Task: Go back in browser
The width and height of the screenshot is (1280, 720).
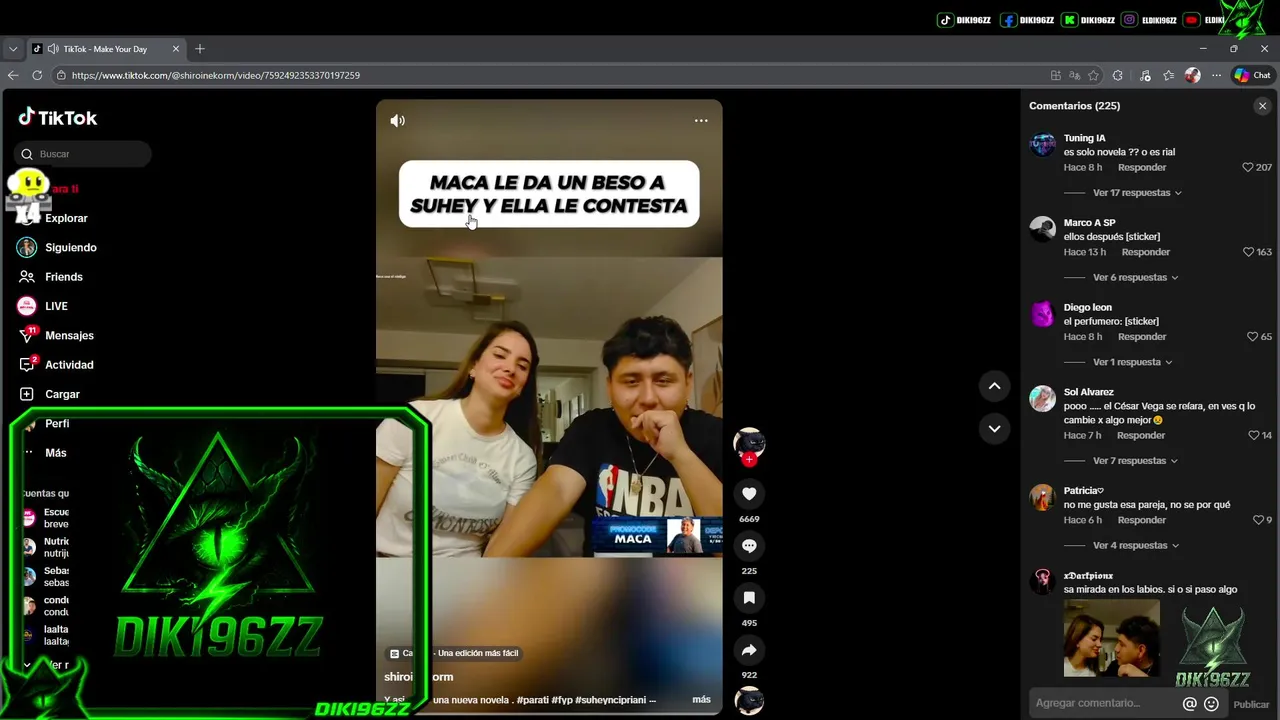Action: coord(13,75)
